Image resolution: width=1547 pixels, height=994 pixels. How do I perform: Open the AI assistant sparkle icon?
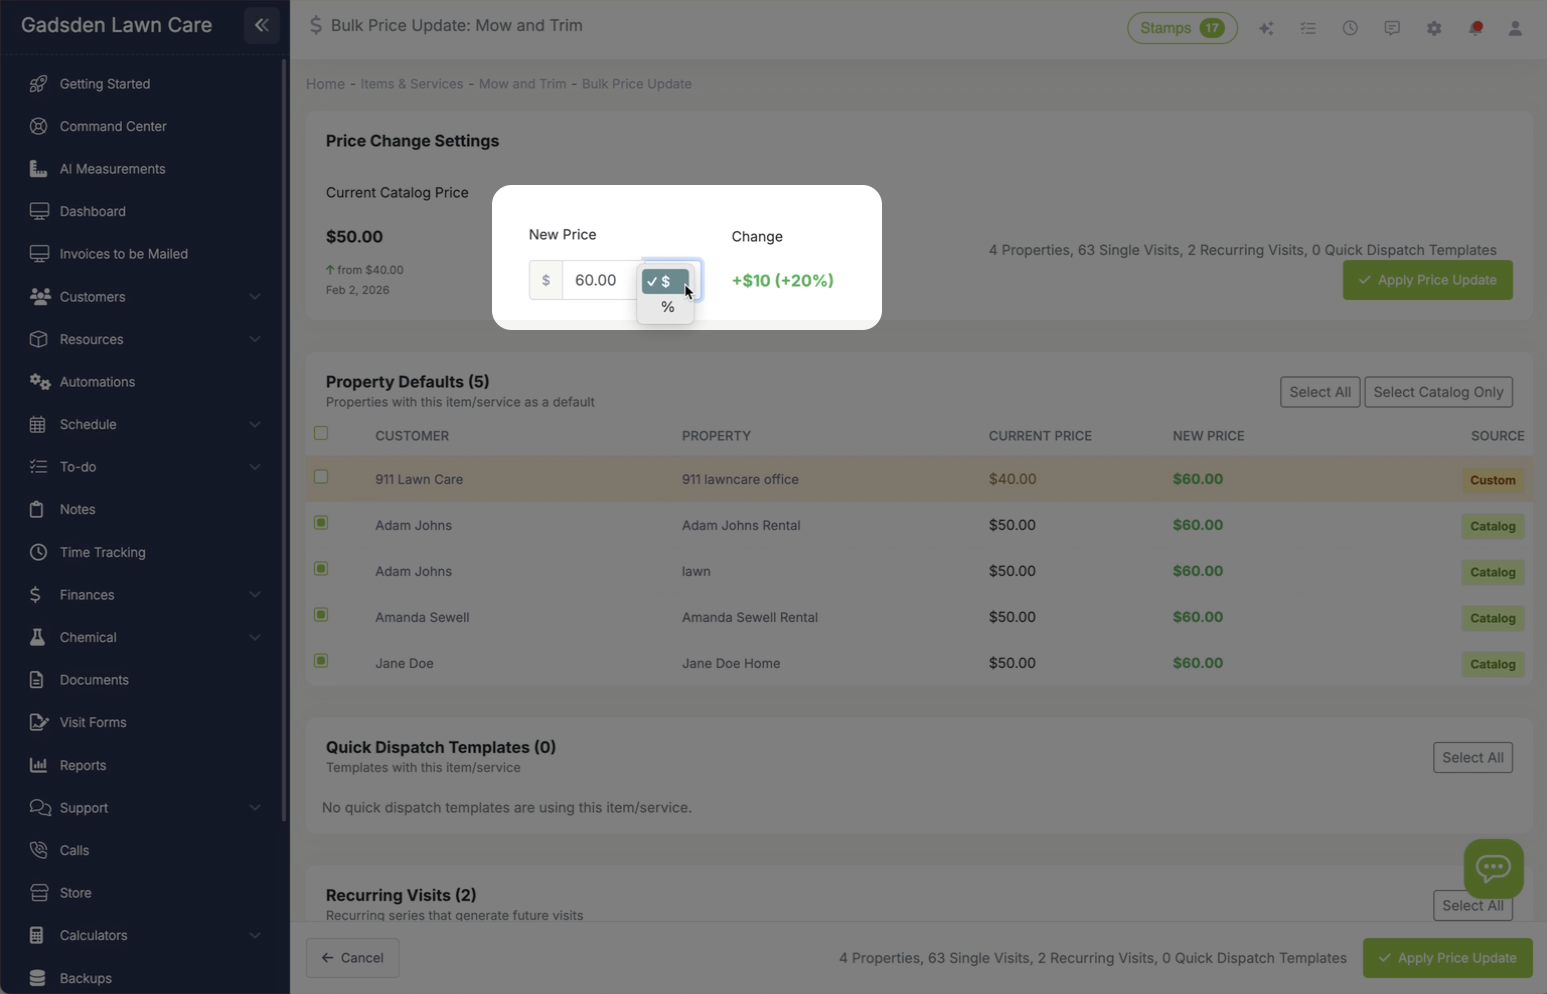click(x=1266, y=27)
